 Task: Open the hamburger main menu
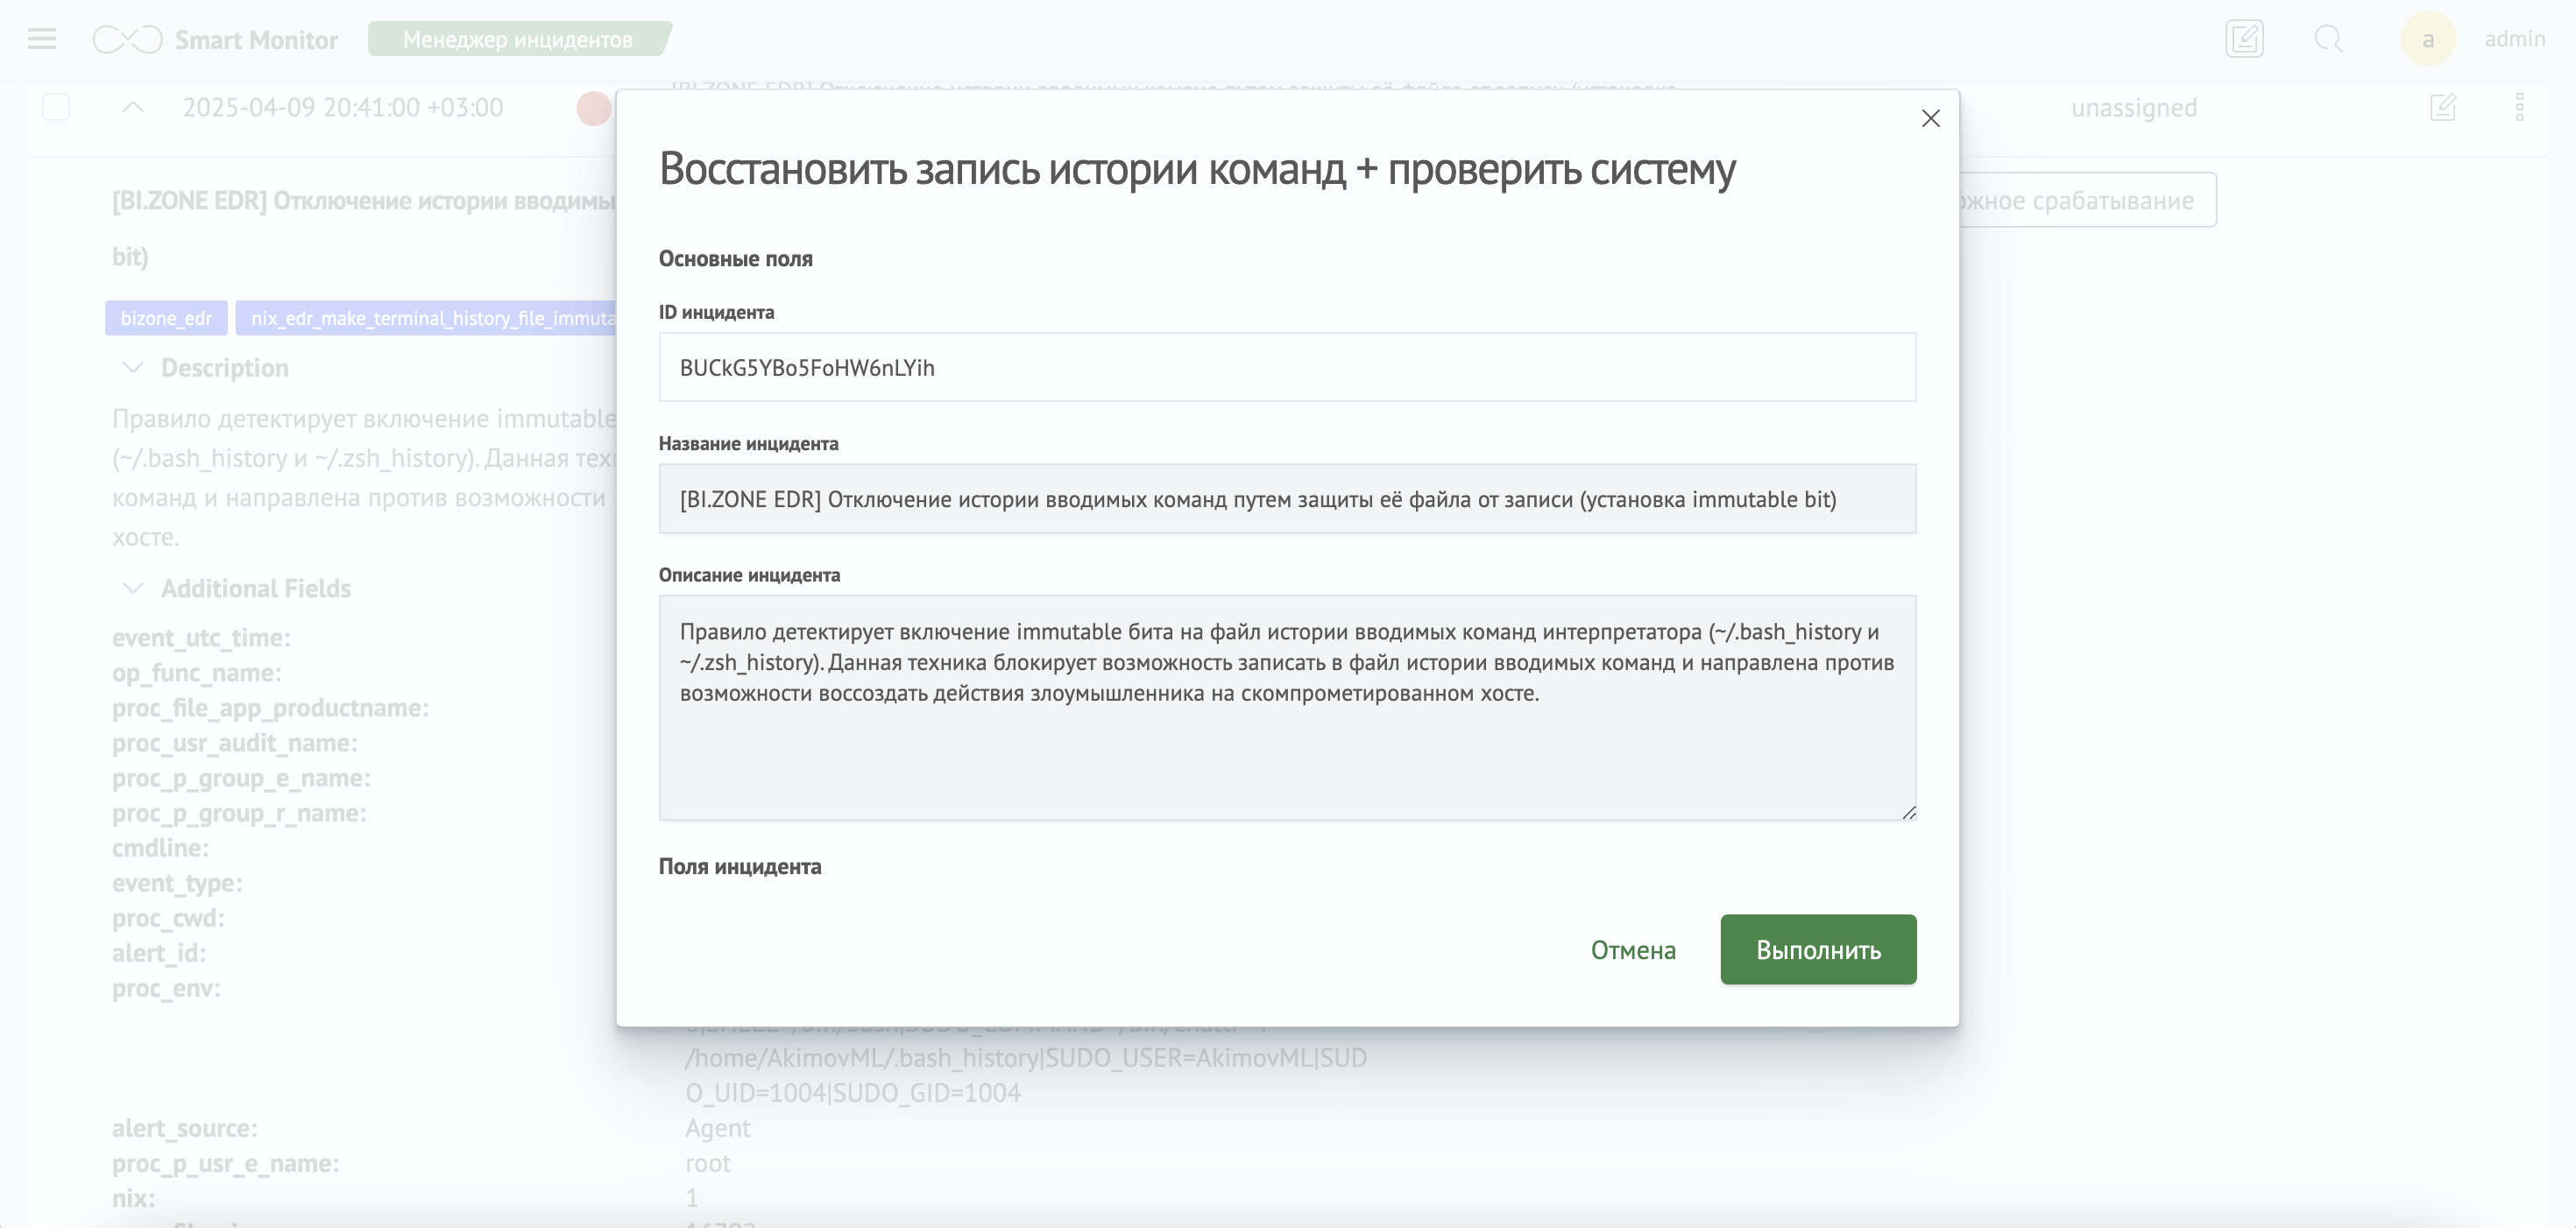point(42,39)
